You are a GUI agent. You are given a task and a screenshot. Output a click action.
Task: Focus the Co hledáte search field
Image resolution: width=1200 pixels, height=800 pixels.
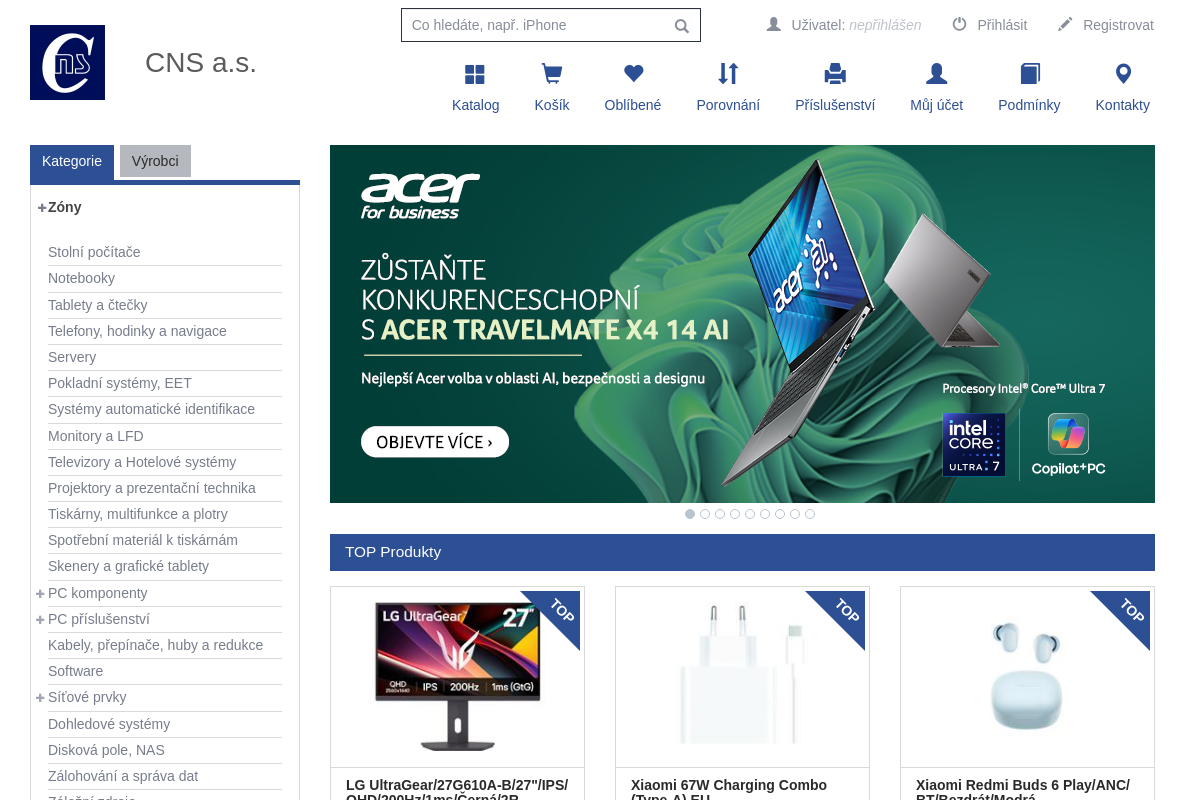(x=535, y=25)
